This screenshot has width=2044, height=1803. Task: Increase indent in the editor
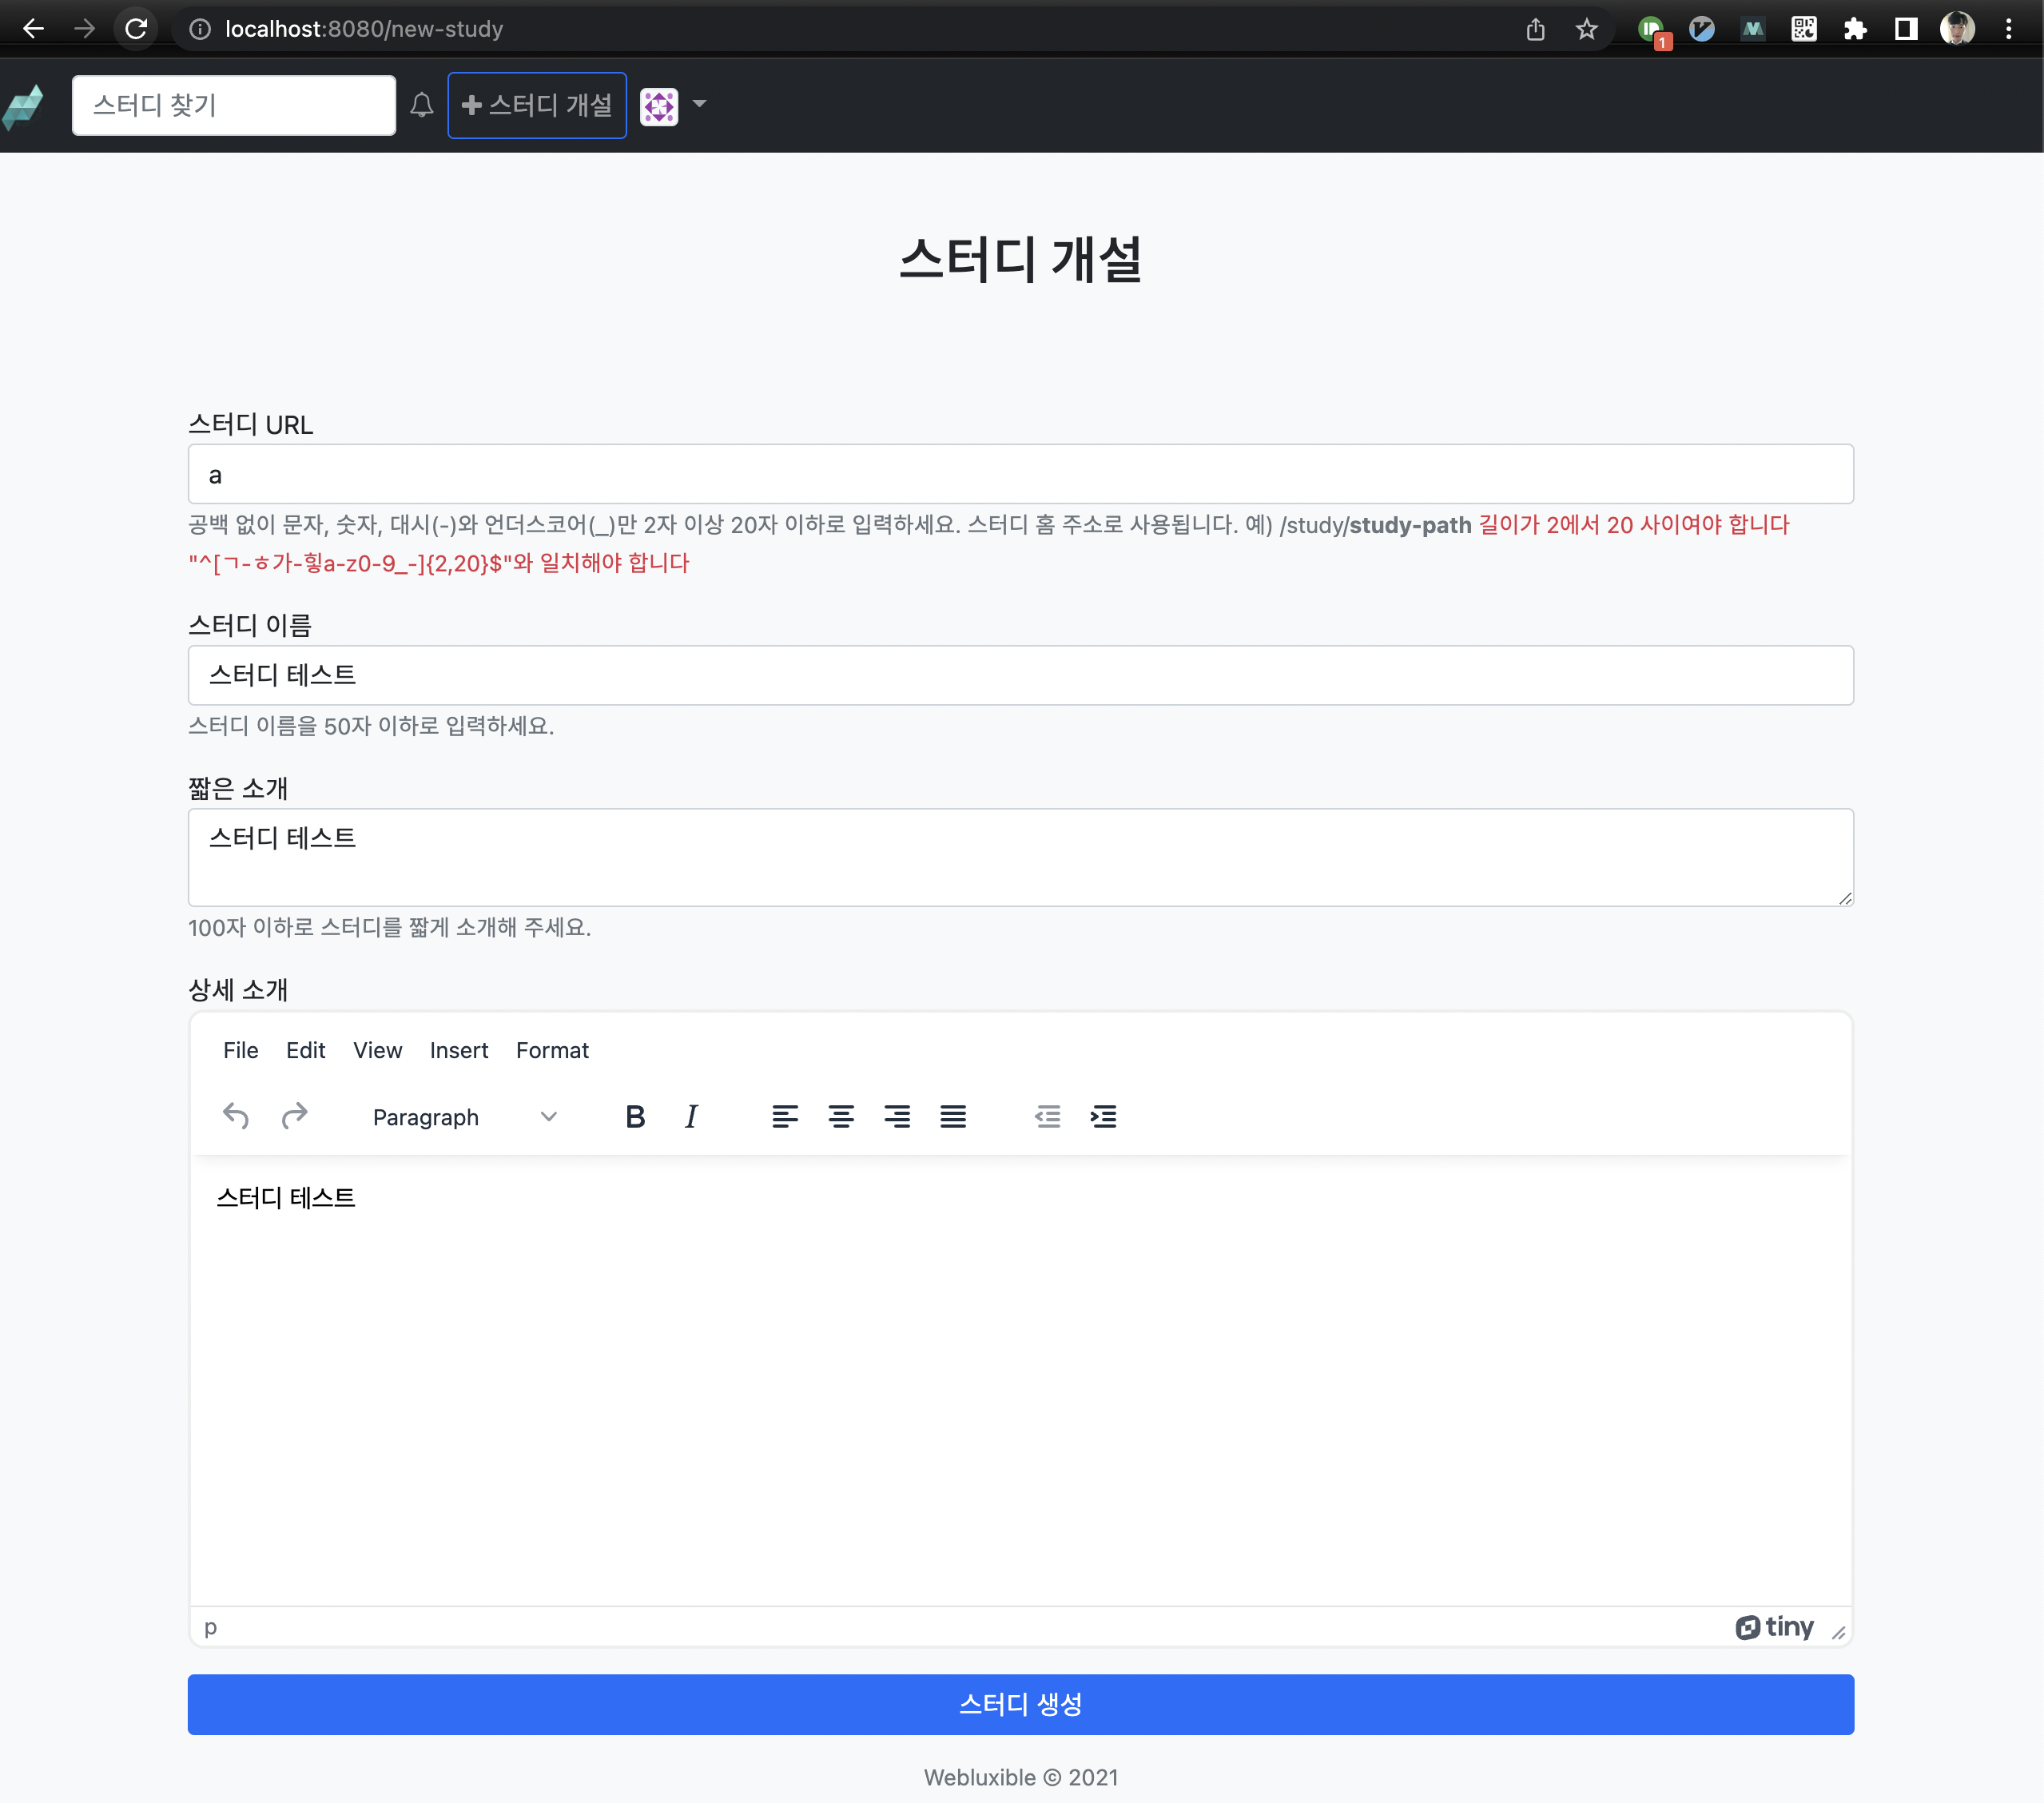[x=1103, y=1116]
